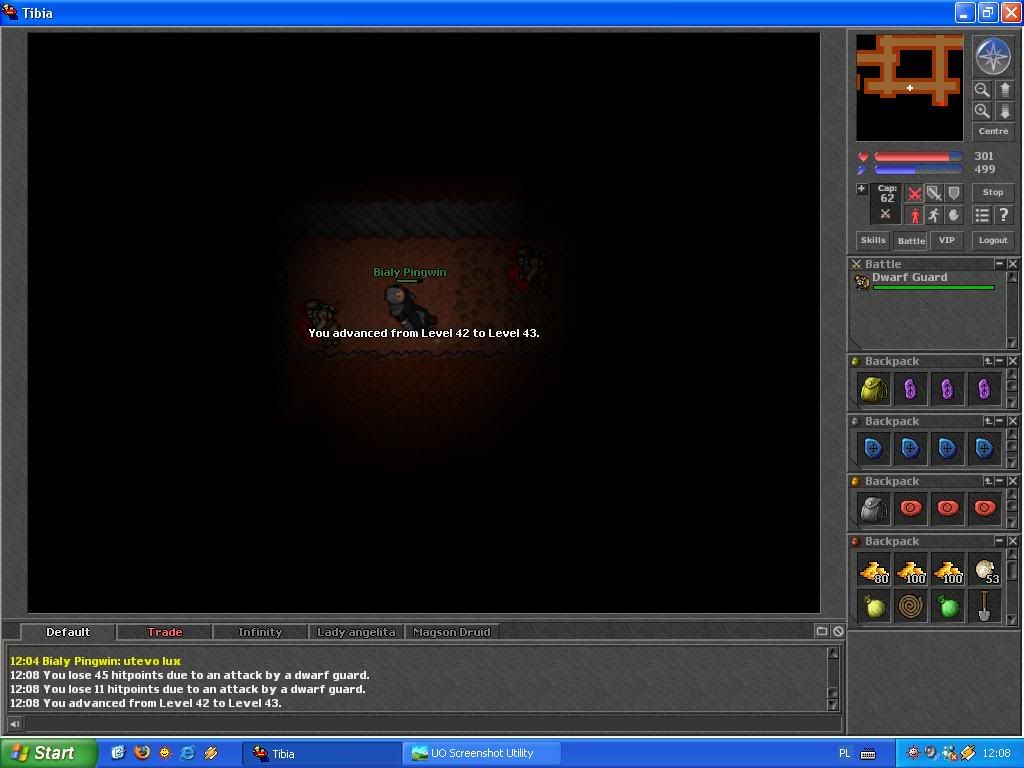Screen dimensions: 1024x768
Task: Launch Internet Explorer from quick launch
Action: click(187, 752)
